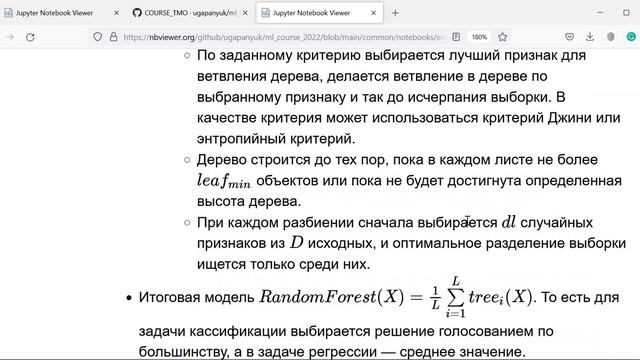The height and width of the screenshot is (360, 640).
Task: Open the green extension icon
Action: coord(631,37)
